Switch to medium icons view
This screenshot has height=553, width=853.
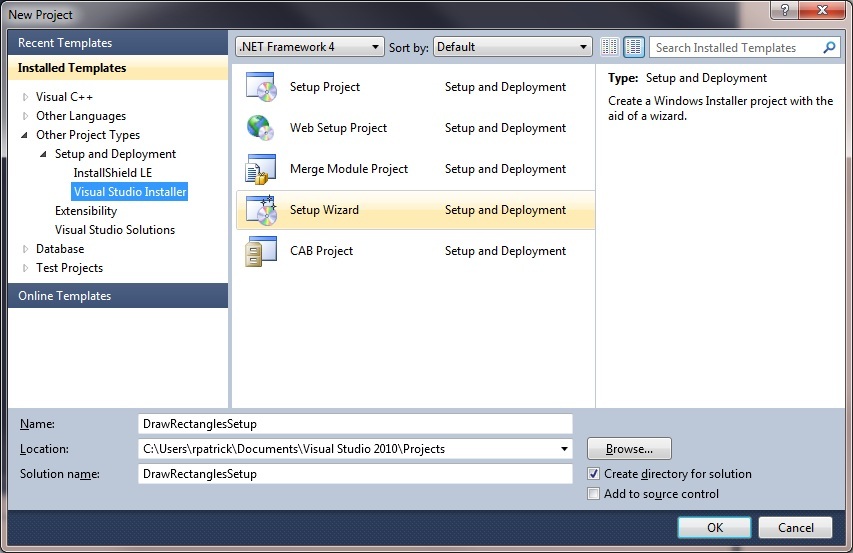[634, 47]
